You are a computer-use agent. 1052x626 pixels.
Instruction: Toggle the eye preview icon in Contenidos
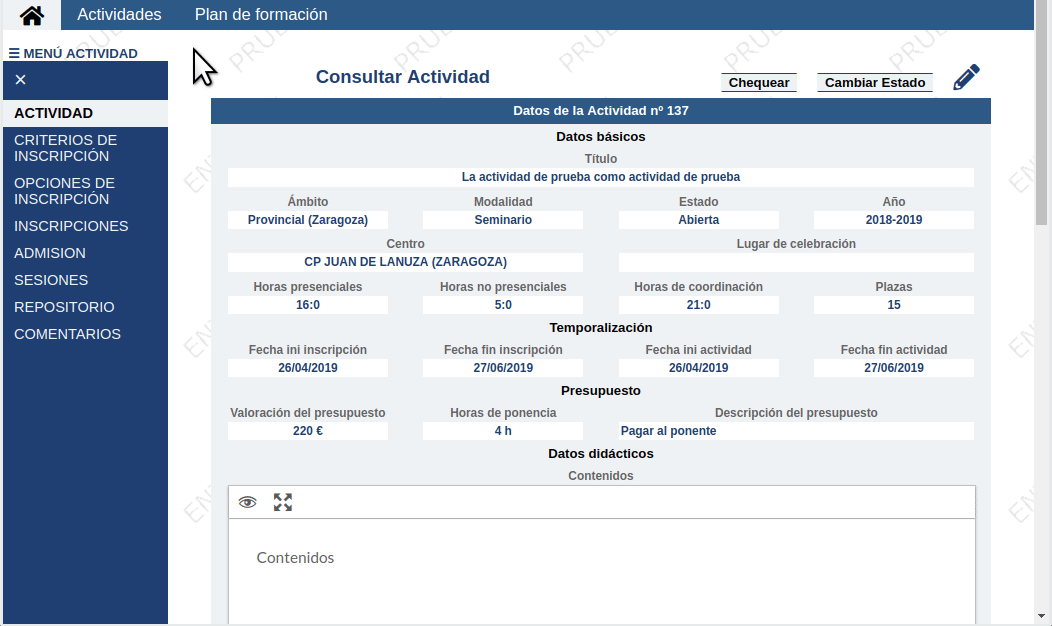click(x=248, y=502)
